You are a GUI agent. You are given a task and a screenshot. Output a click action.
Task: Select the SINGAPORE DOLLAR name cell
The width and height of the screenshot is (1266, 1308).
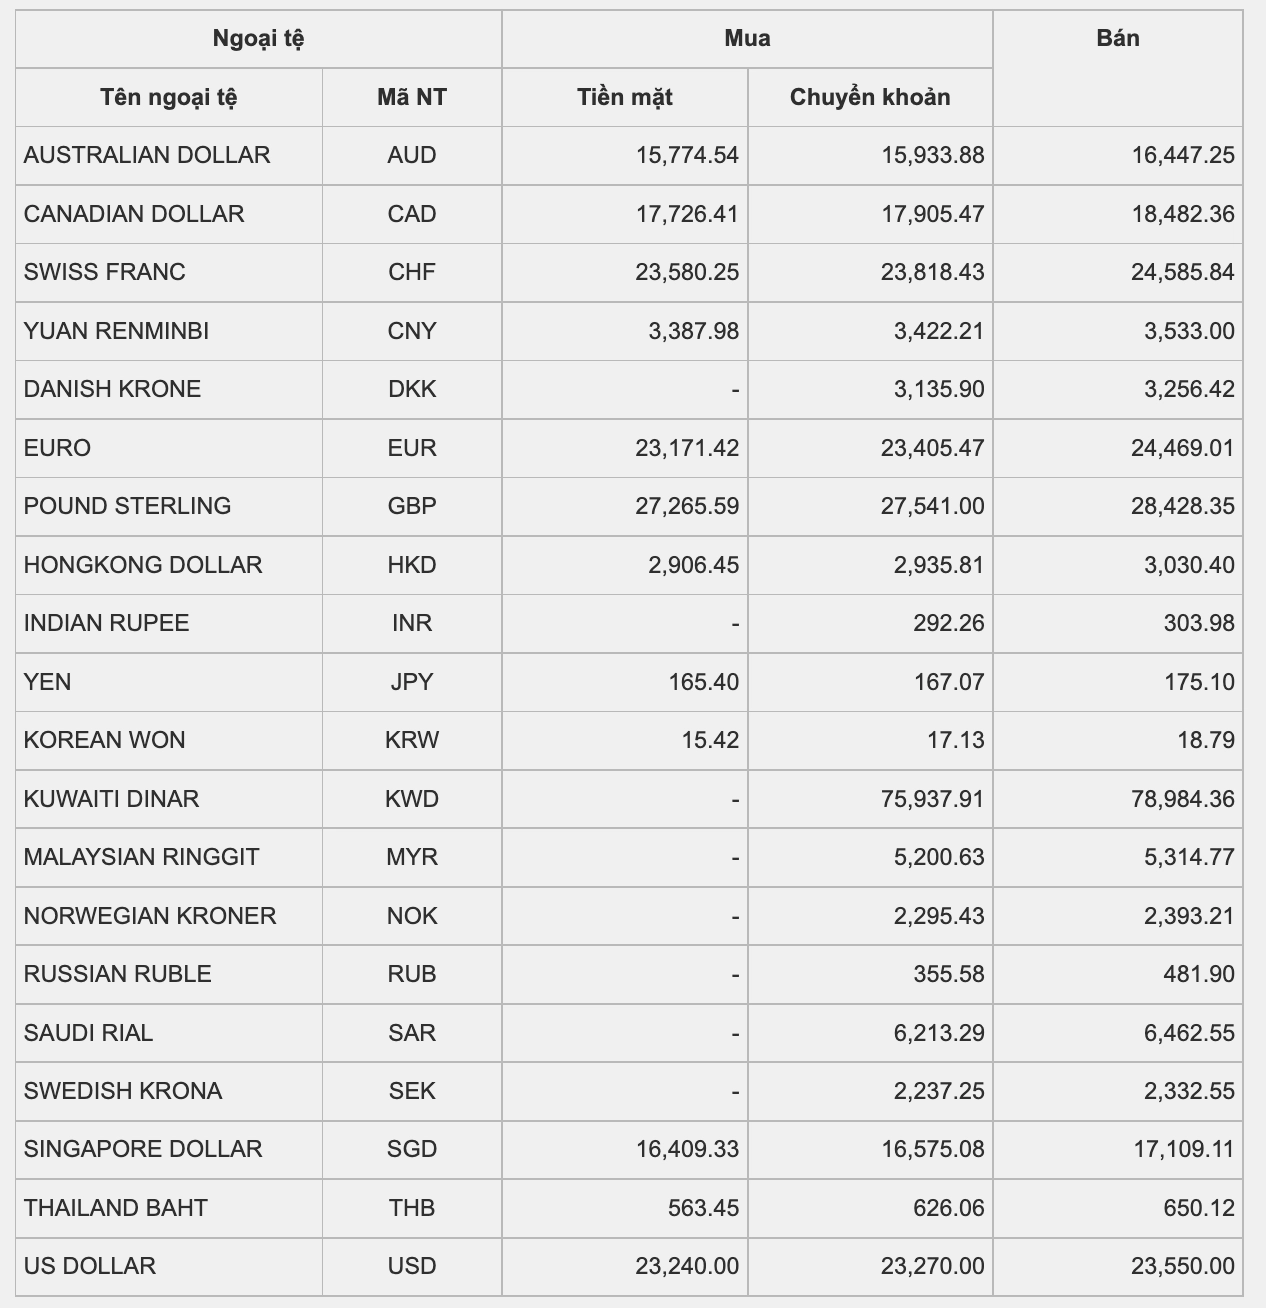[169, 1149]
